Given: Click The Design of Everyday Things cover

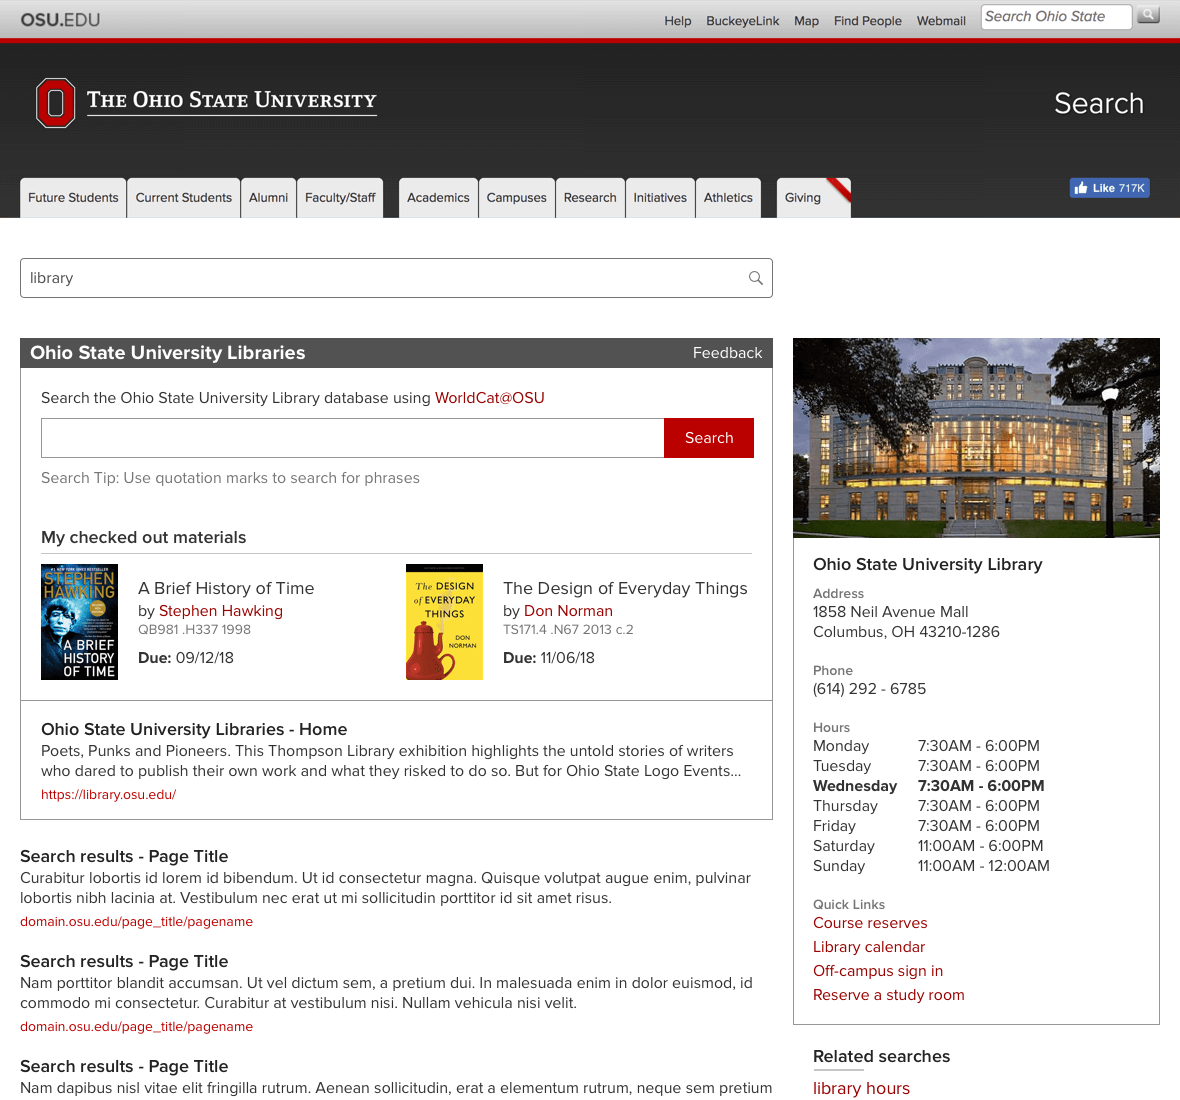Looking at the screenshot, I should [444, 622].
